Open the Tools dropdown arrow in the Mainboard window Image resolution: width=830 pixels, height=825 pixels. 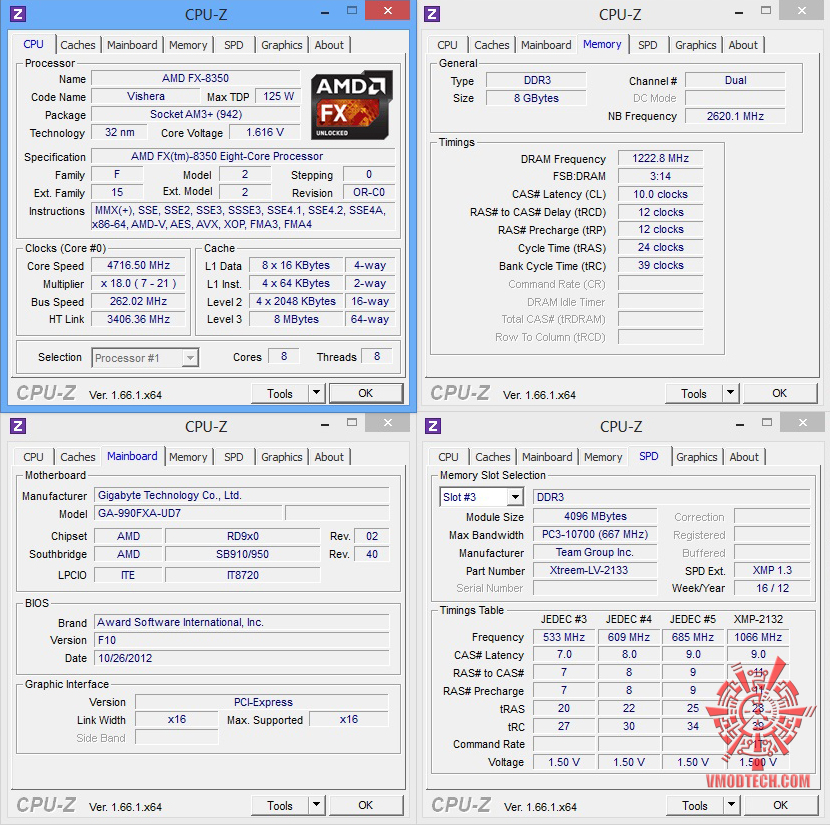317,805
